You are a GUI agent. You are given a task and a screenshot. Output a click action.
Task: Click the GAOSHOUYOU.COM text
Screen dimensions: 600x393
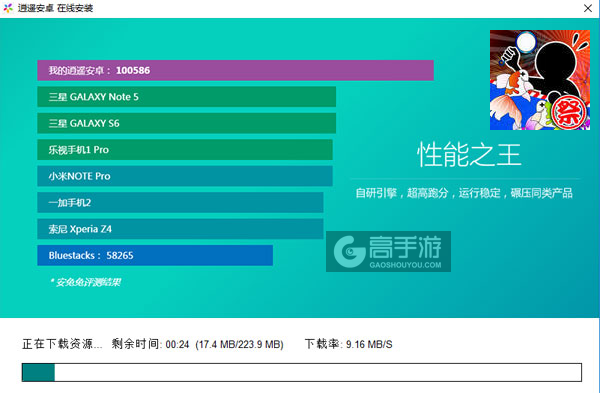pos(405,265)
